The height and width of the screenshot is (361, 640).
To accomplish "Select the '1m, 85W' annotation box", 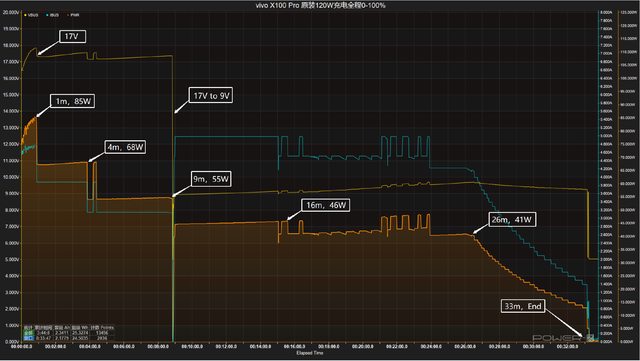I will [73, 101].
